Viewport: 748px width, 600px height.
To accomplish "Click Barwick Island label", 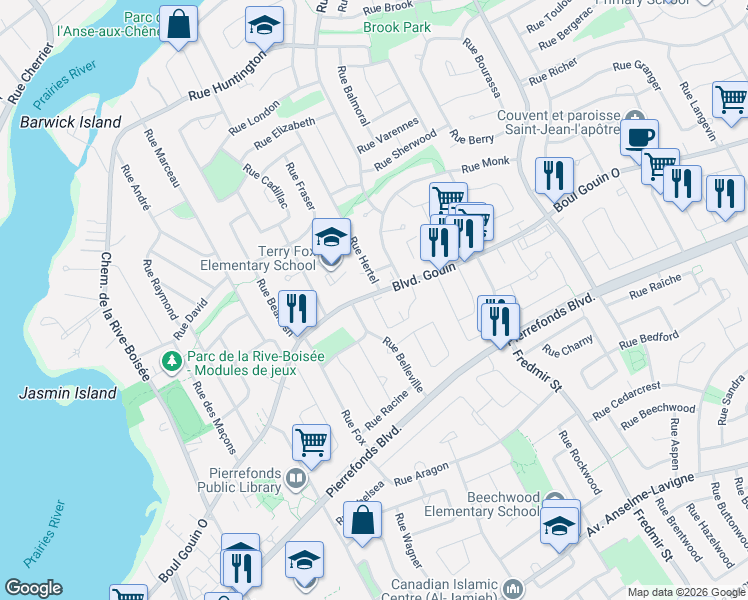I will (x=71, y=122).
